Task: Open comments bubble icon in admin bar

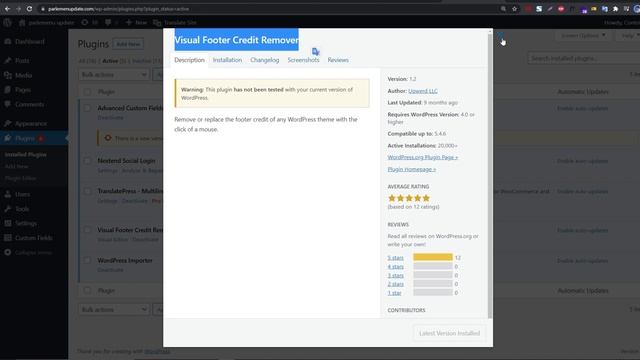Action: (x=108, y=22)
